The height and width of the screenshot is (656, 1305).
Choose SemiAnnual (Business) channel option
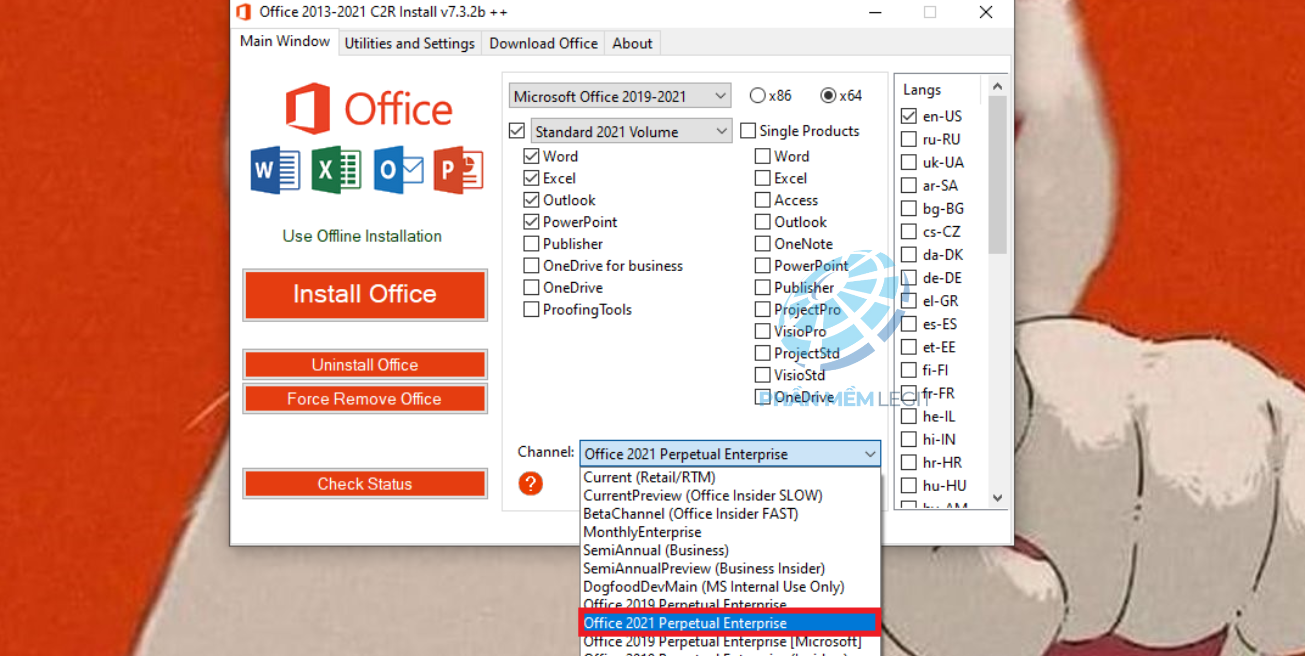tap(731, 550)
